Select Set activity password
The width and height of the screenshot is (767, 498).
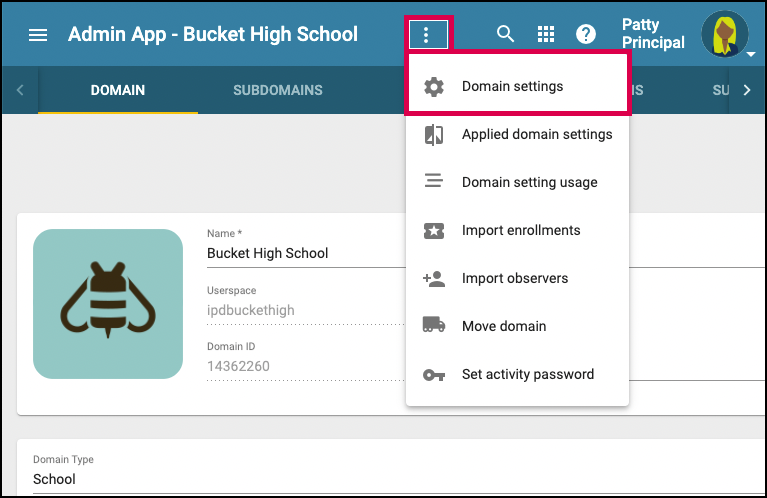[517, 374]
